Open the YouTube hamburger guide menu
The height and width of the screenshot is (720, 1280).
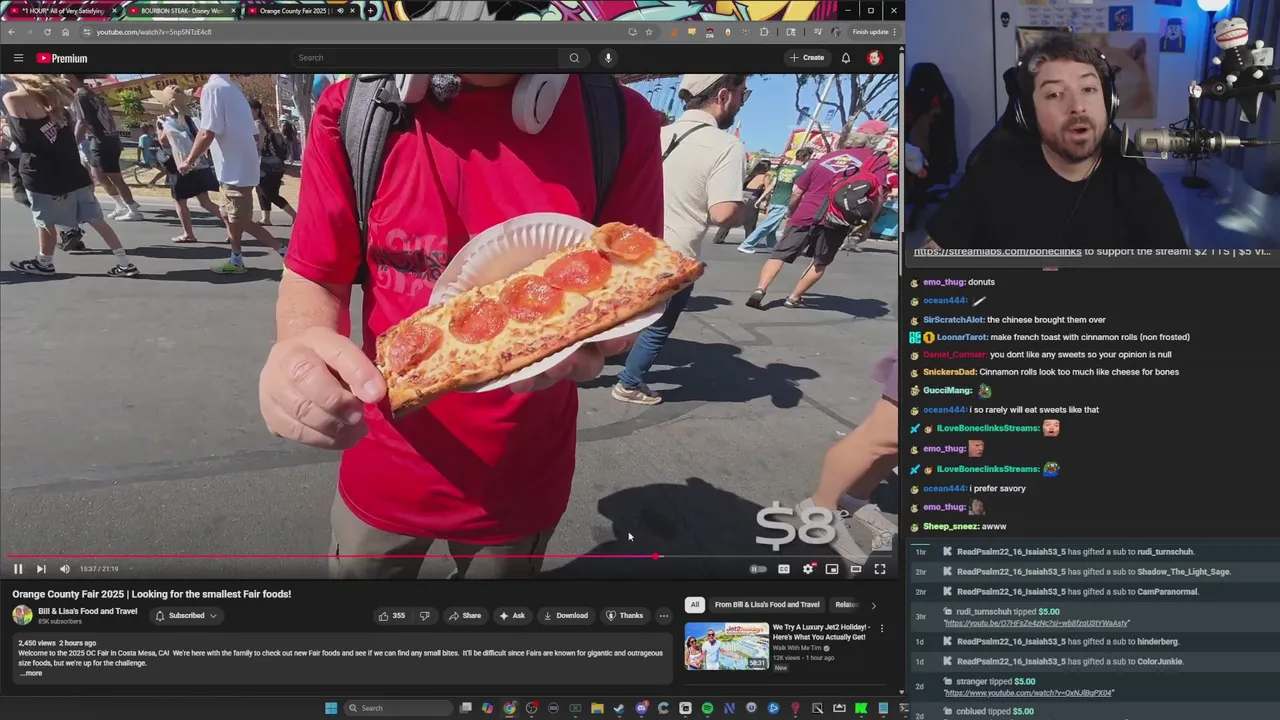tap(18, 58)
